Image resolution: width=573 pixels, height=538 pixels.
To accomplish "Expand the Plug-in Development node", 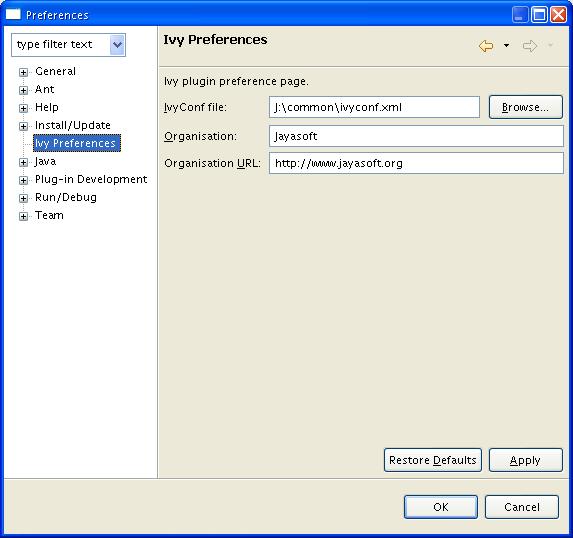I will point(23,180).
